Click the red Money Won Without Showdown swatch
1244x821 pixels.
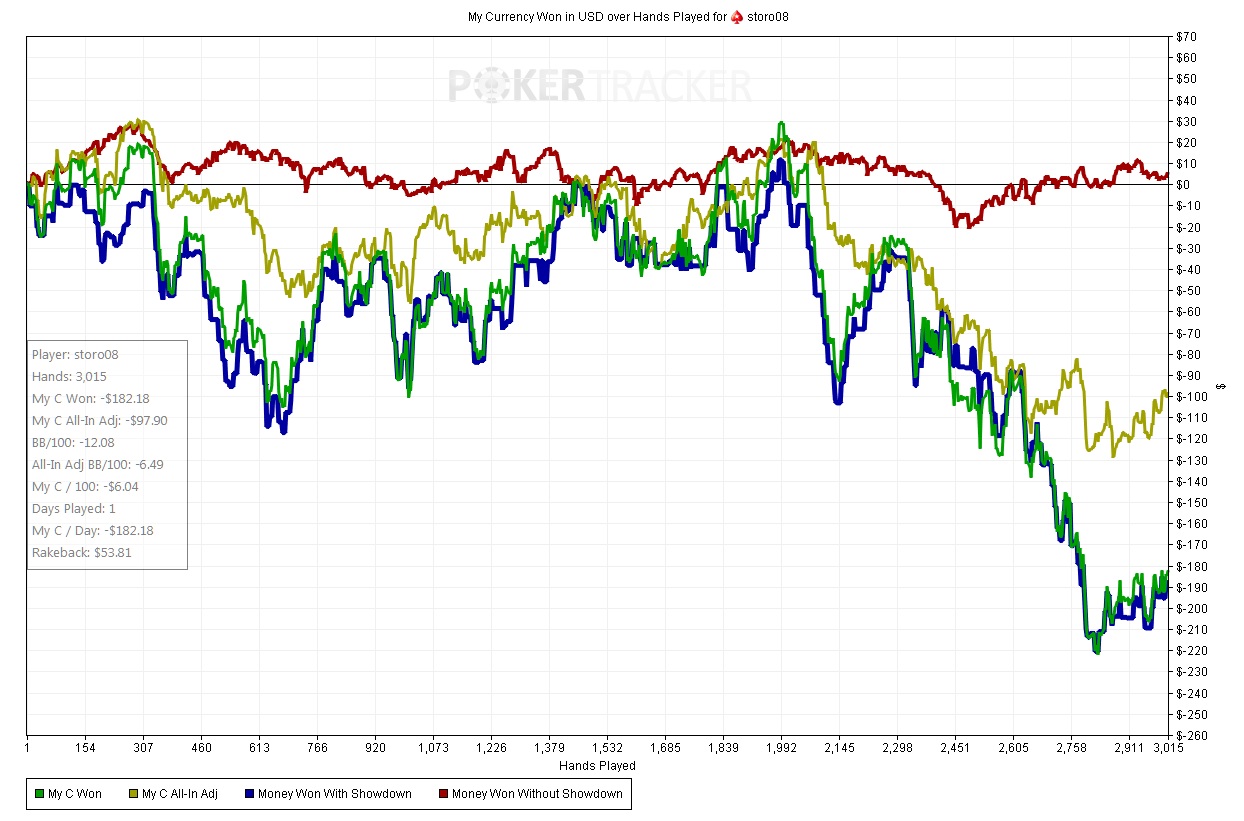pyautogui.click(x=443, y=794)
